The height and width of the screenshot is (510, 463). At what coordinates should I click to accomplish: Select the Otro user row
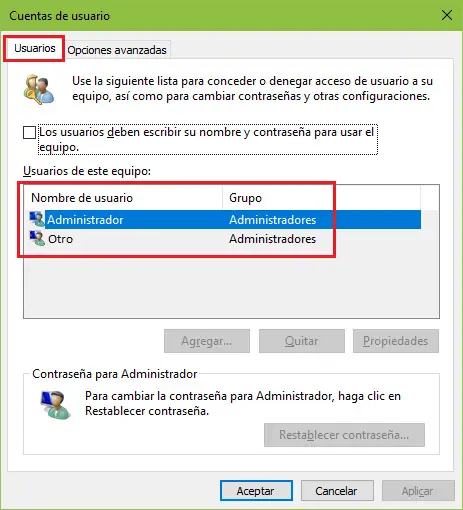click(225, 239)
